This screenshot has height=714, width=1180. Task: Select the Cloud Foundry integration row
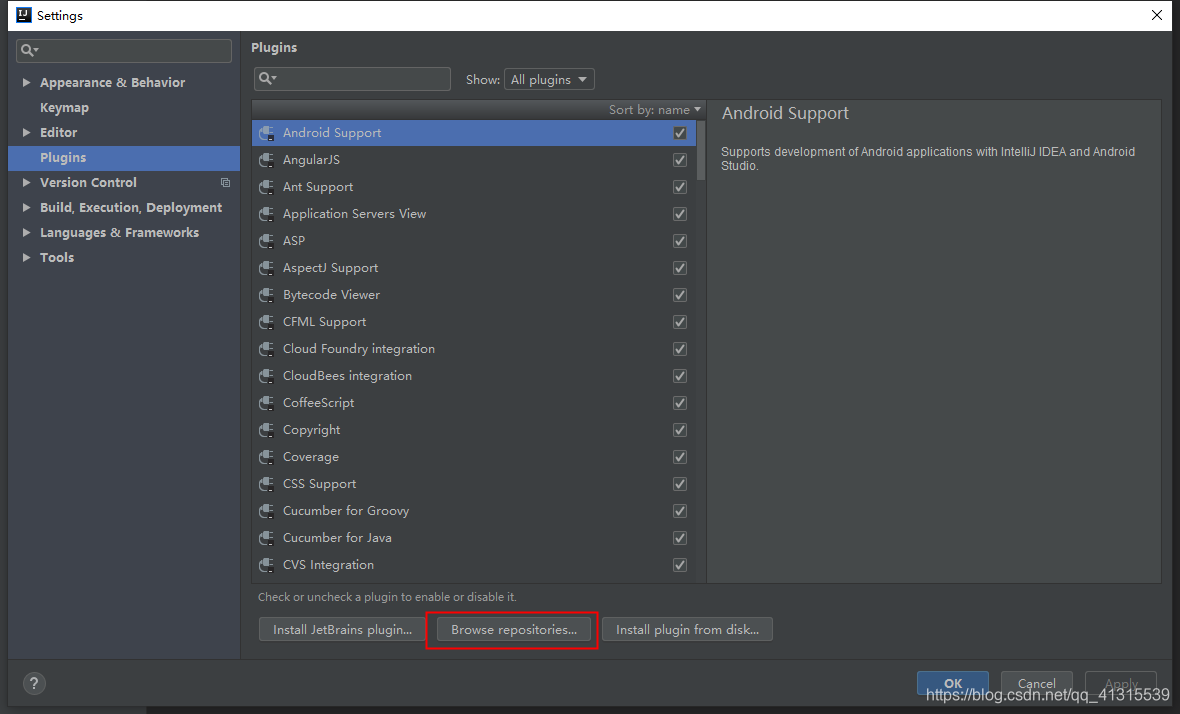click(x=474, y=349)
